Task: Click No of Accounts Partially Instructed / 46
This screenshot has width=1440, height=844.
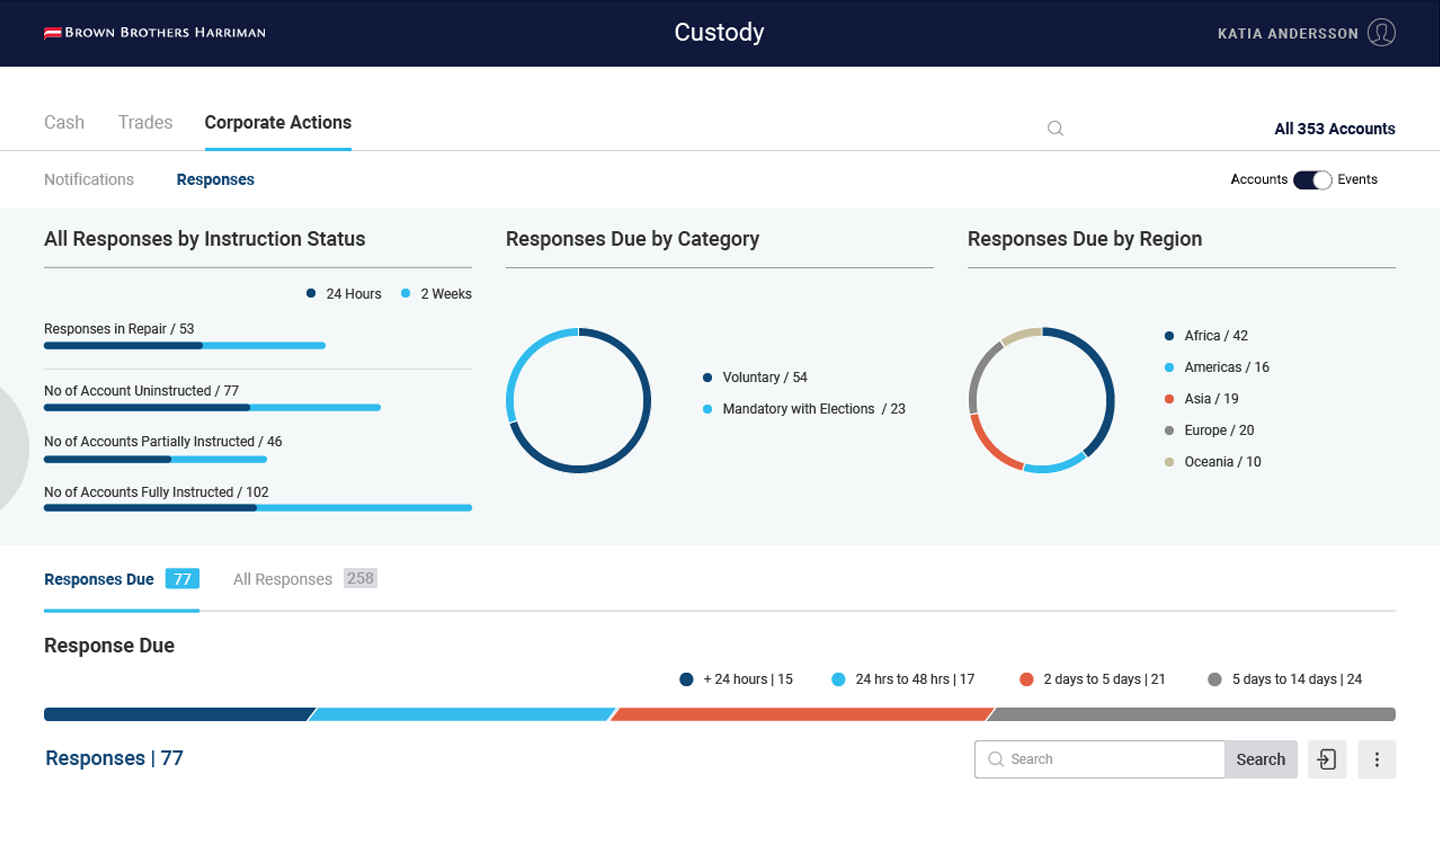Action: click(x=163, y=442)
